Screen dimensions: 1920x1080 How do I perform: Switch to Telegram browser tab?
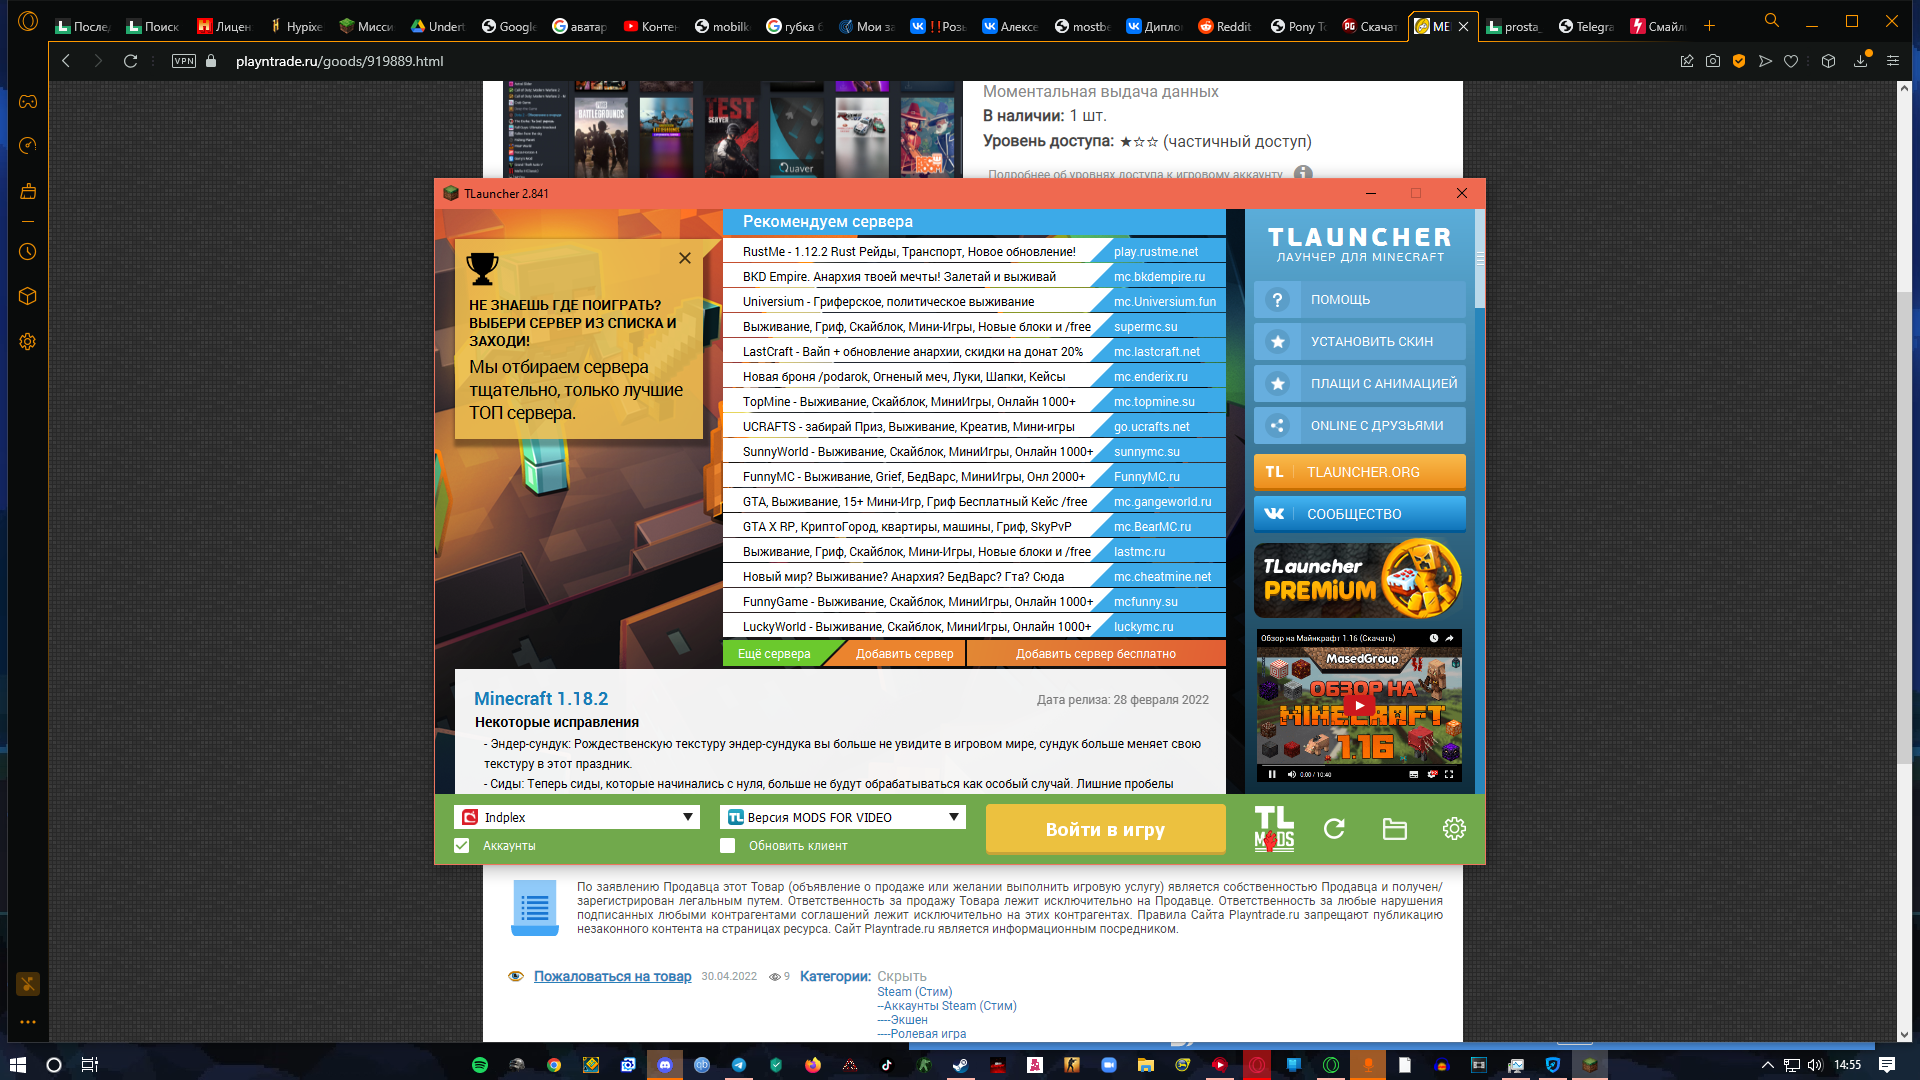1586,26
